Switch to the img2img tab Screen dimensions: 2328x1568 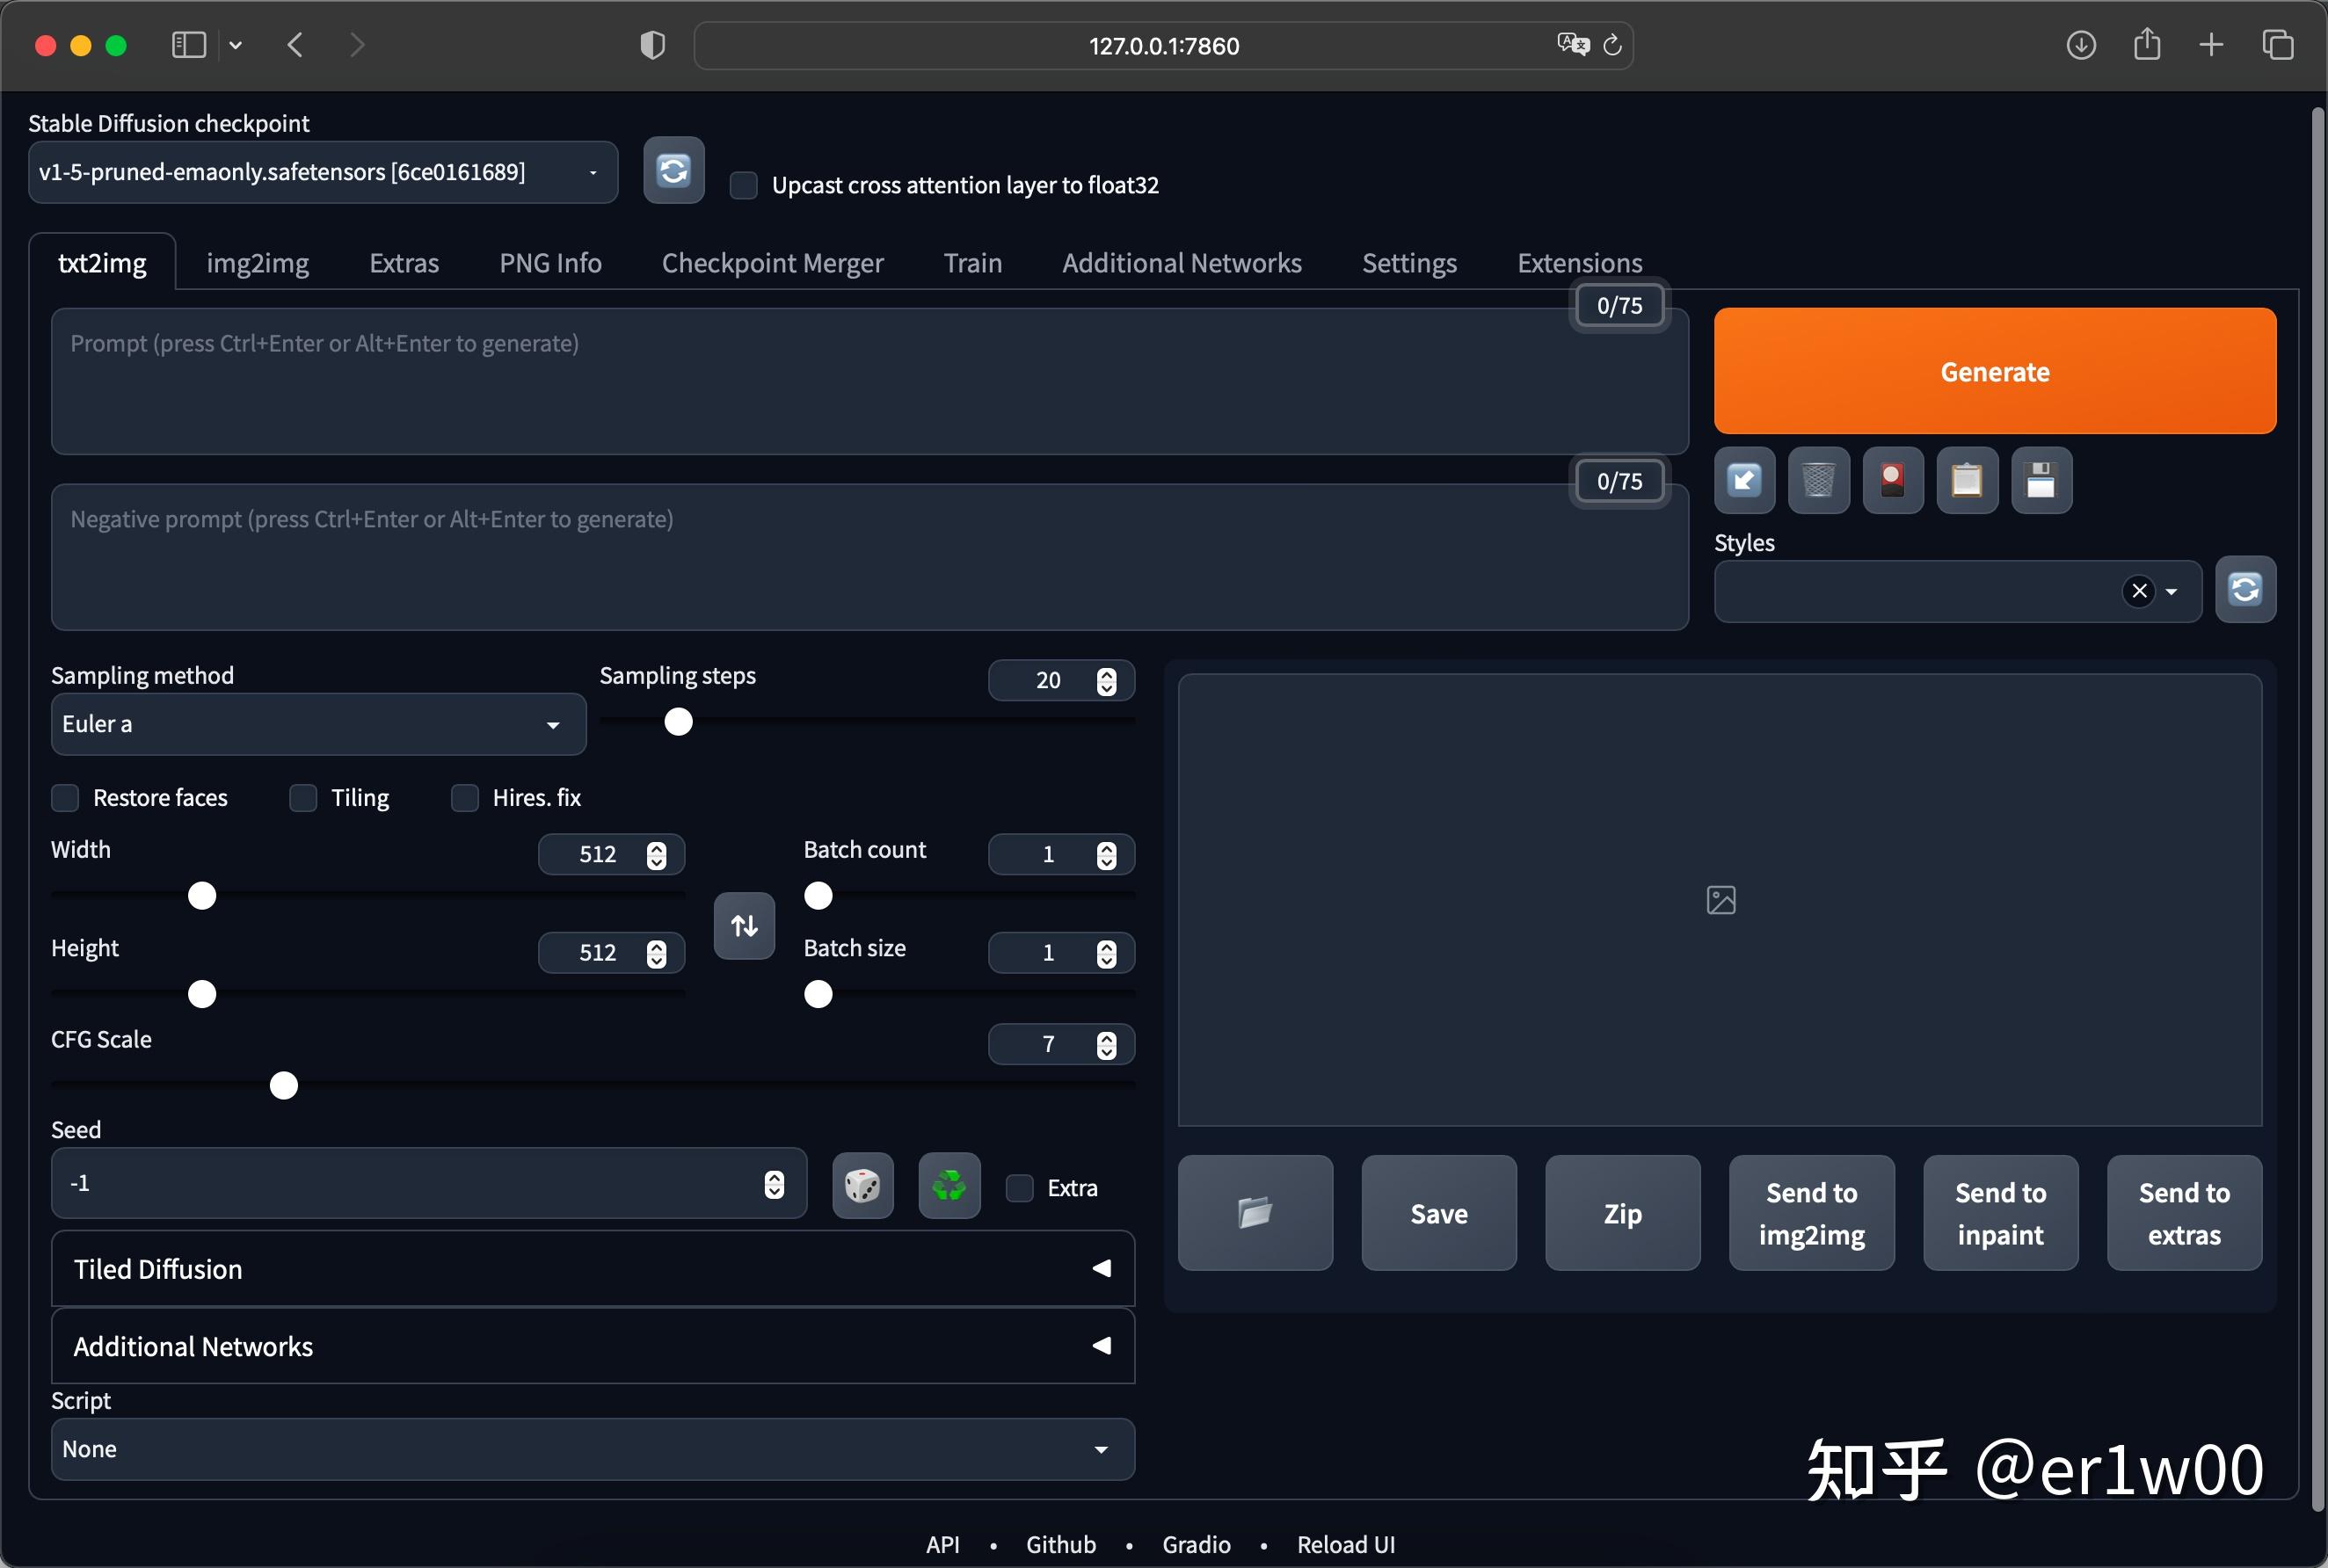coord(257,263)
